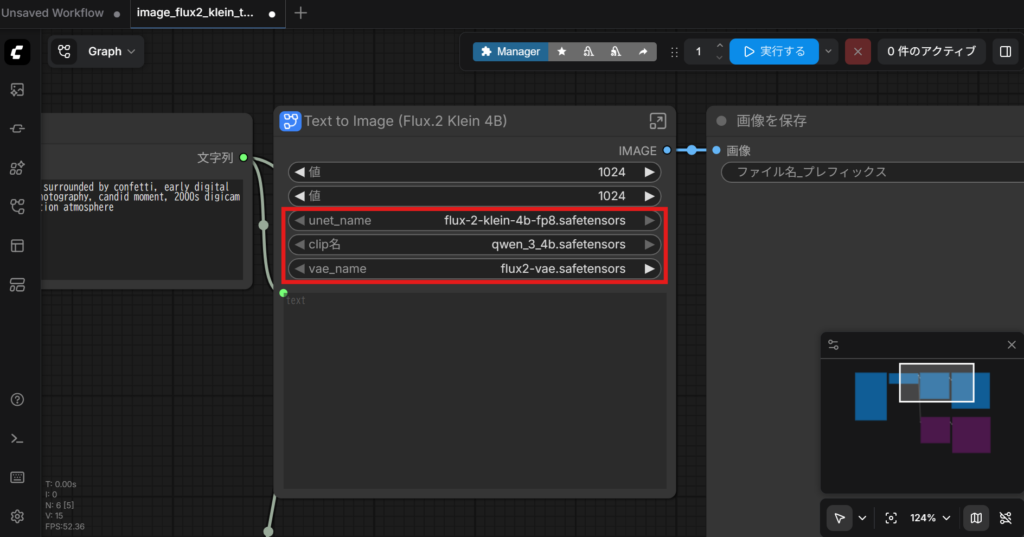Open the Graph dropdown menu

pyautogui.click(x=96, y=51)
